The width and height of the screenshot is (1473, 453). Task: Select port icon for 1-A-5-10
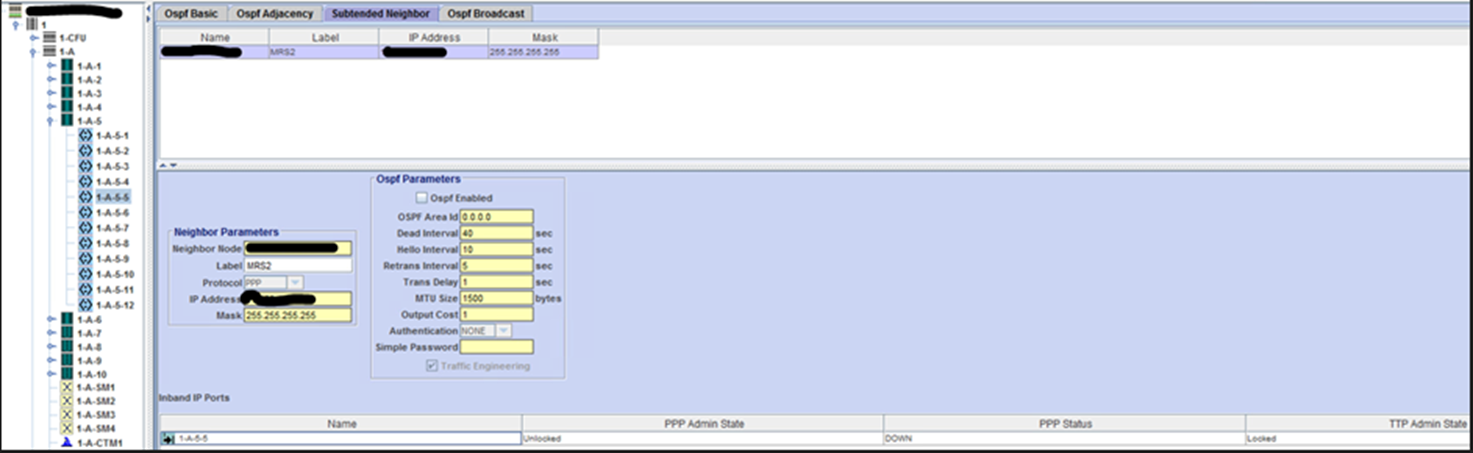click(85, 274)
